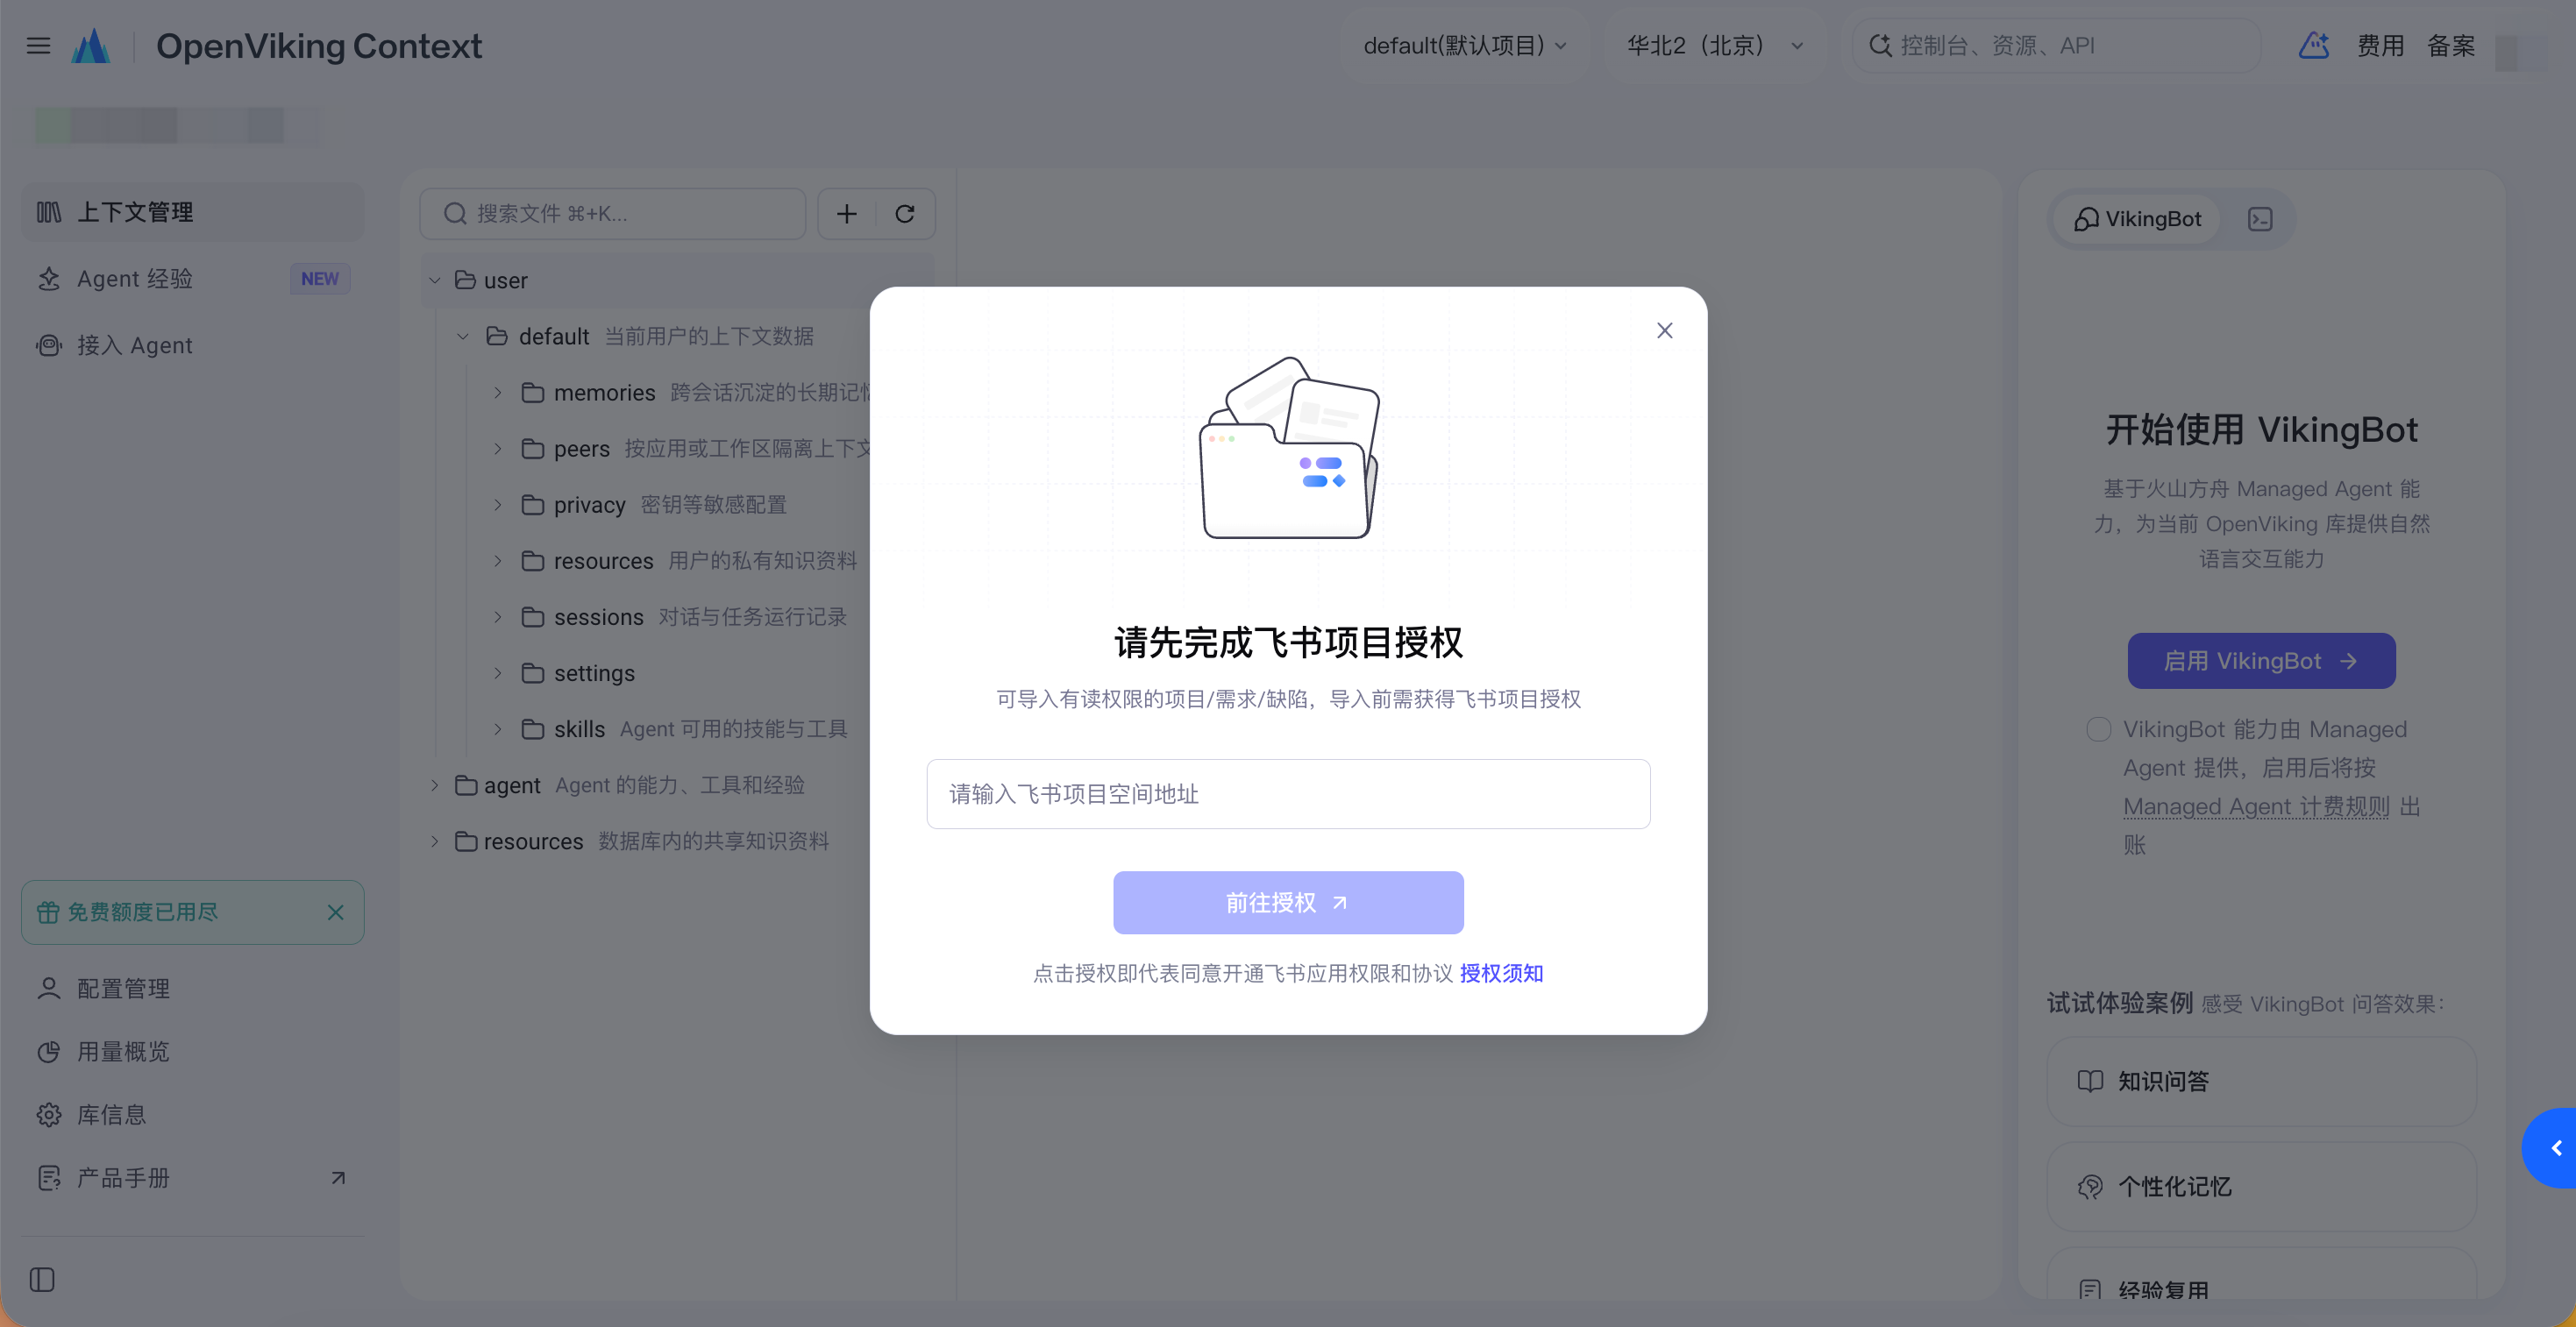This screenshot has height=1327, width=2576.
Task: Open Managed Agent 计费规则 link
Action: point(2256,806)
